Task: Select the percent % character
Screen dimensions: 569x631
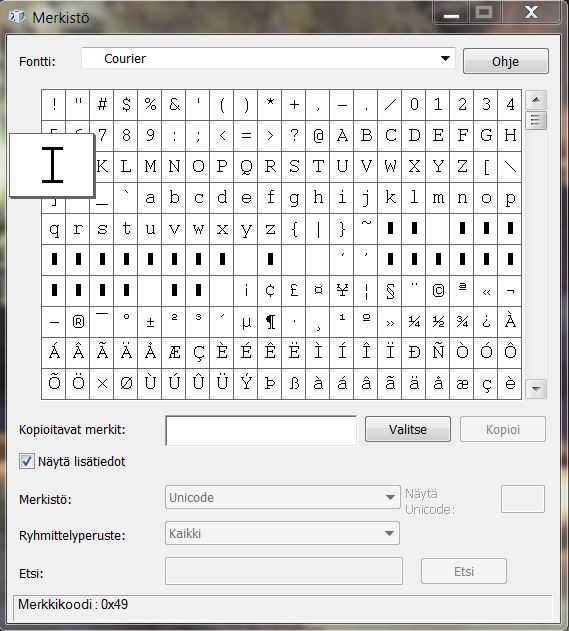Action: point(150,105)
